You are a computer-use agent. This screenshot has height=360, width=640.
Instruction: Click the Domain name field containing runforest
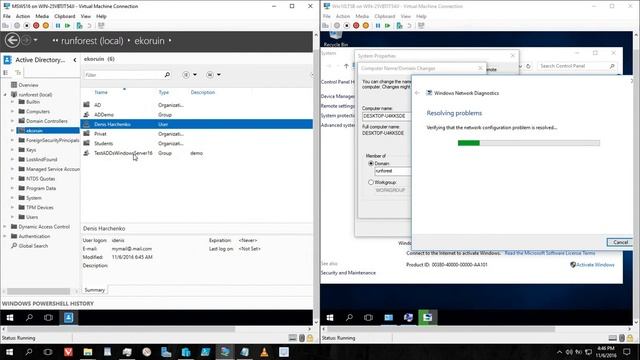point(393,171)
